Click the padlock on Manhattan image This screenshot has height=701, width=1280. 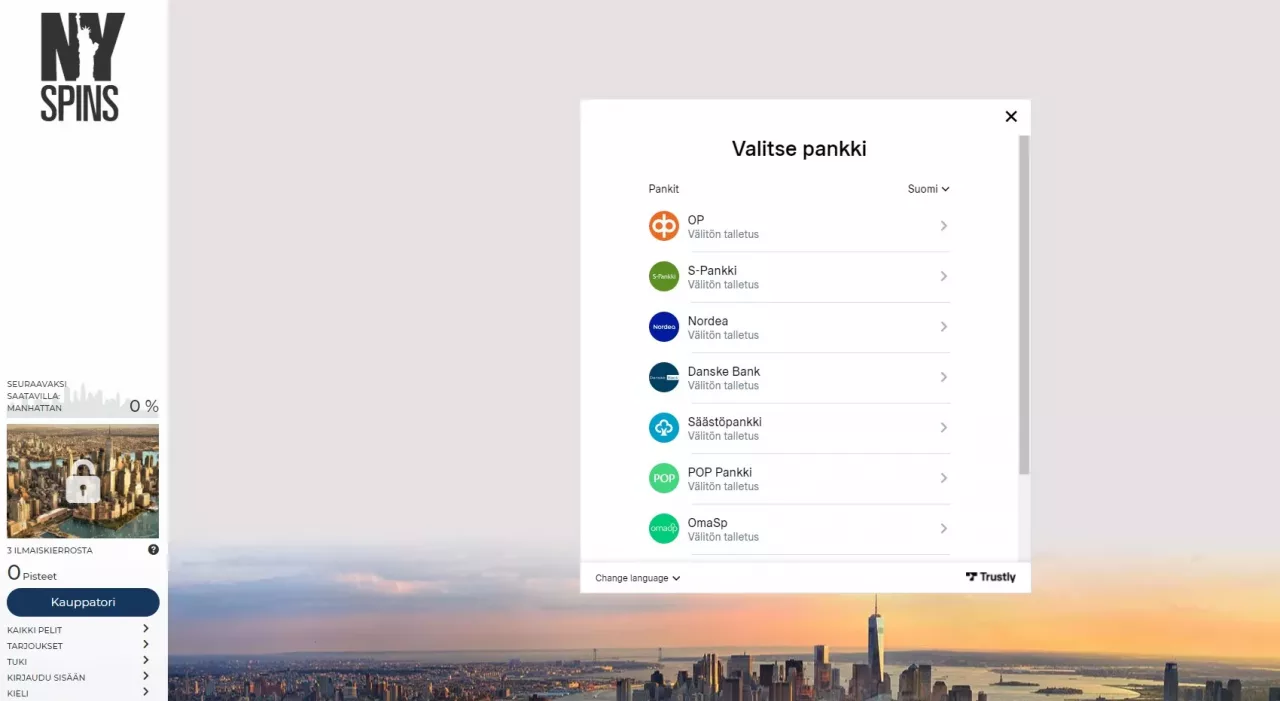(x=83, y=481)
